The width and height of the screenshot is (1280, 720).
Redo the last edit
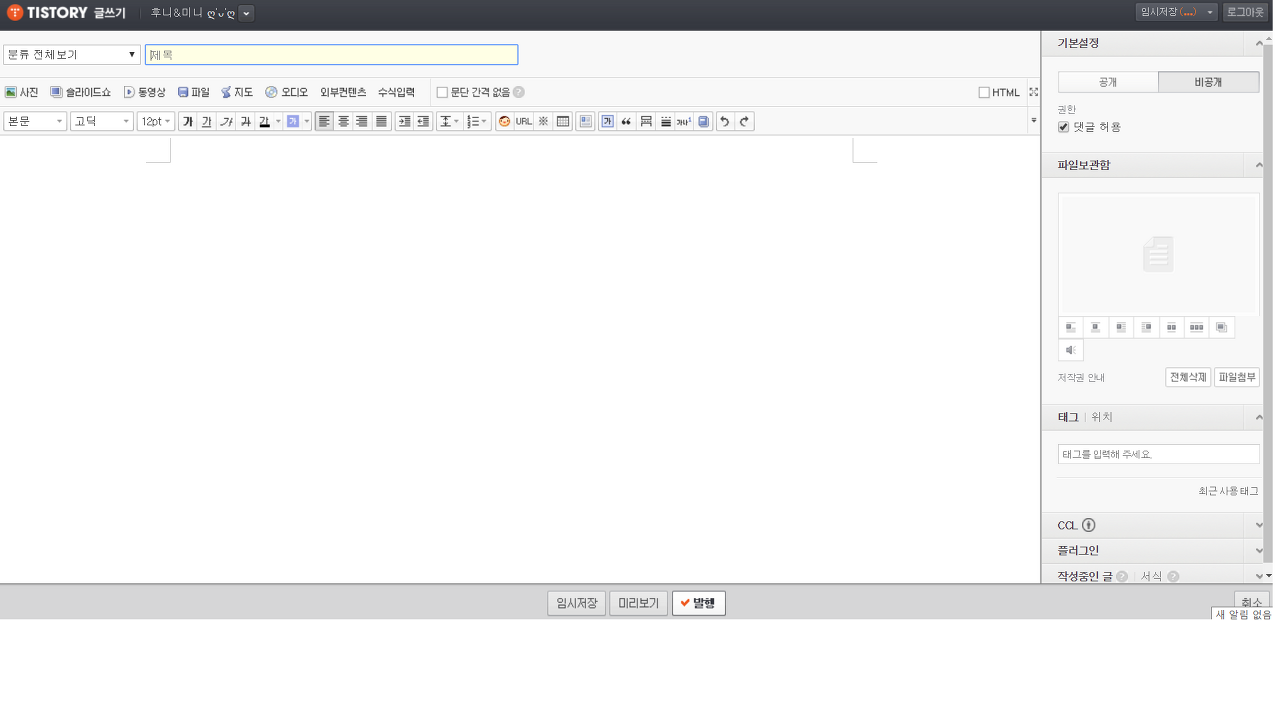click(x=744, y=122)
